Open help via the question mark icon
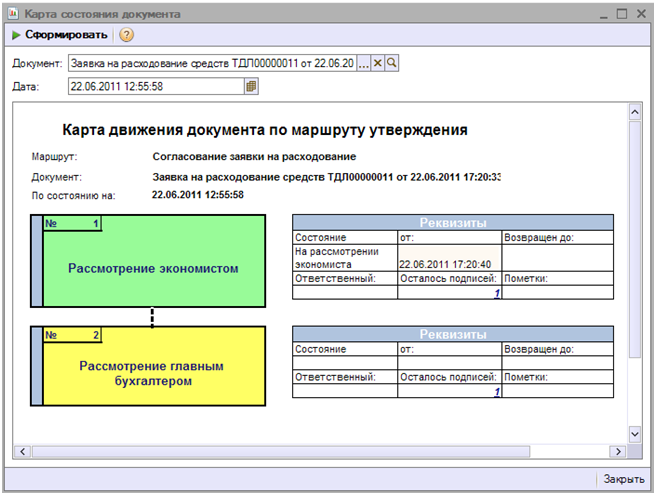 pos(127,35)
